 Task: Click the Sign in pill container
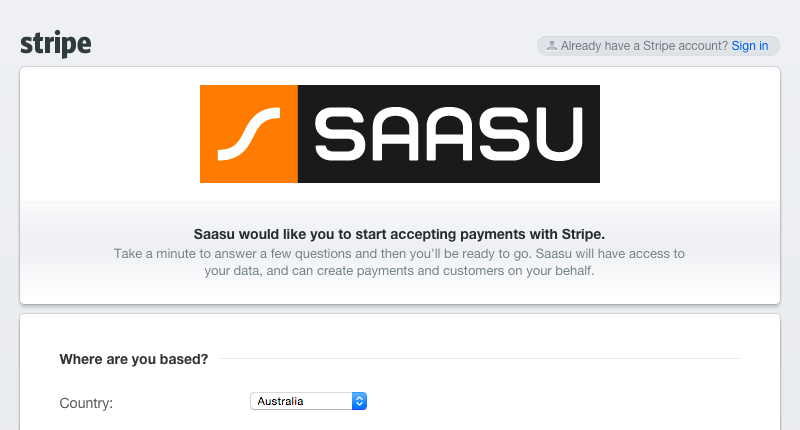658,46
